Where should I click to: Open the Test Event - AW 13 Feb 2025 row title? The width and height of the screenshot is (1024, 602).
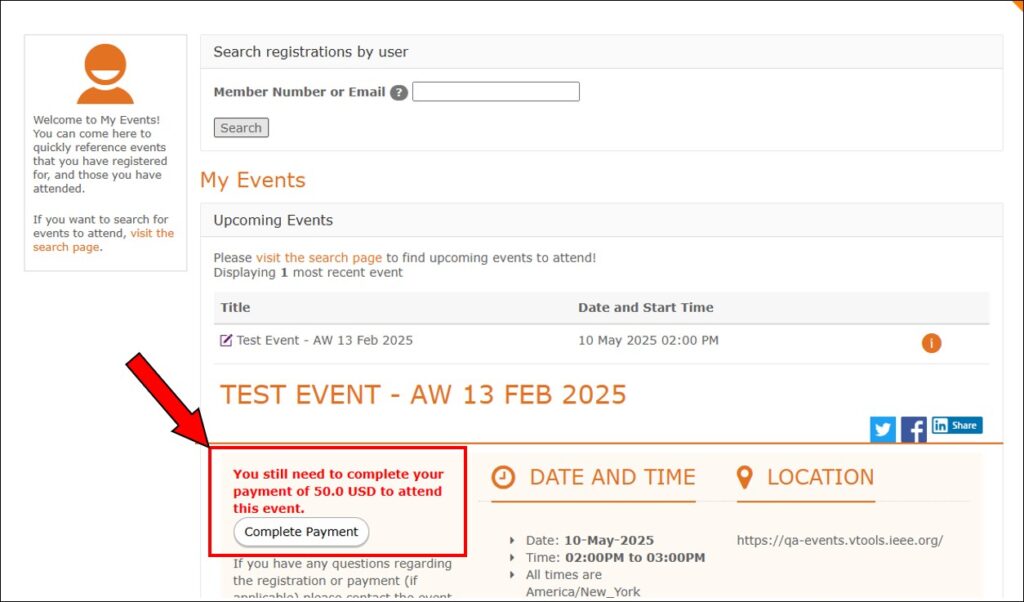[x=325, y=340]
